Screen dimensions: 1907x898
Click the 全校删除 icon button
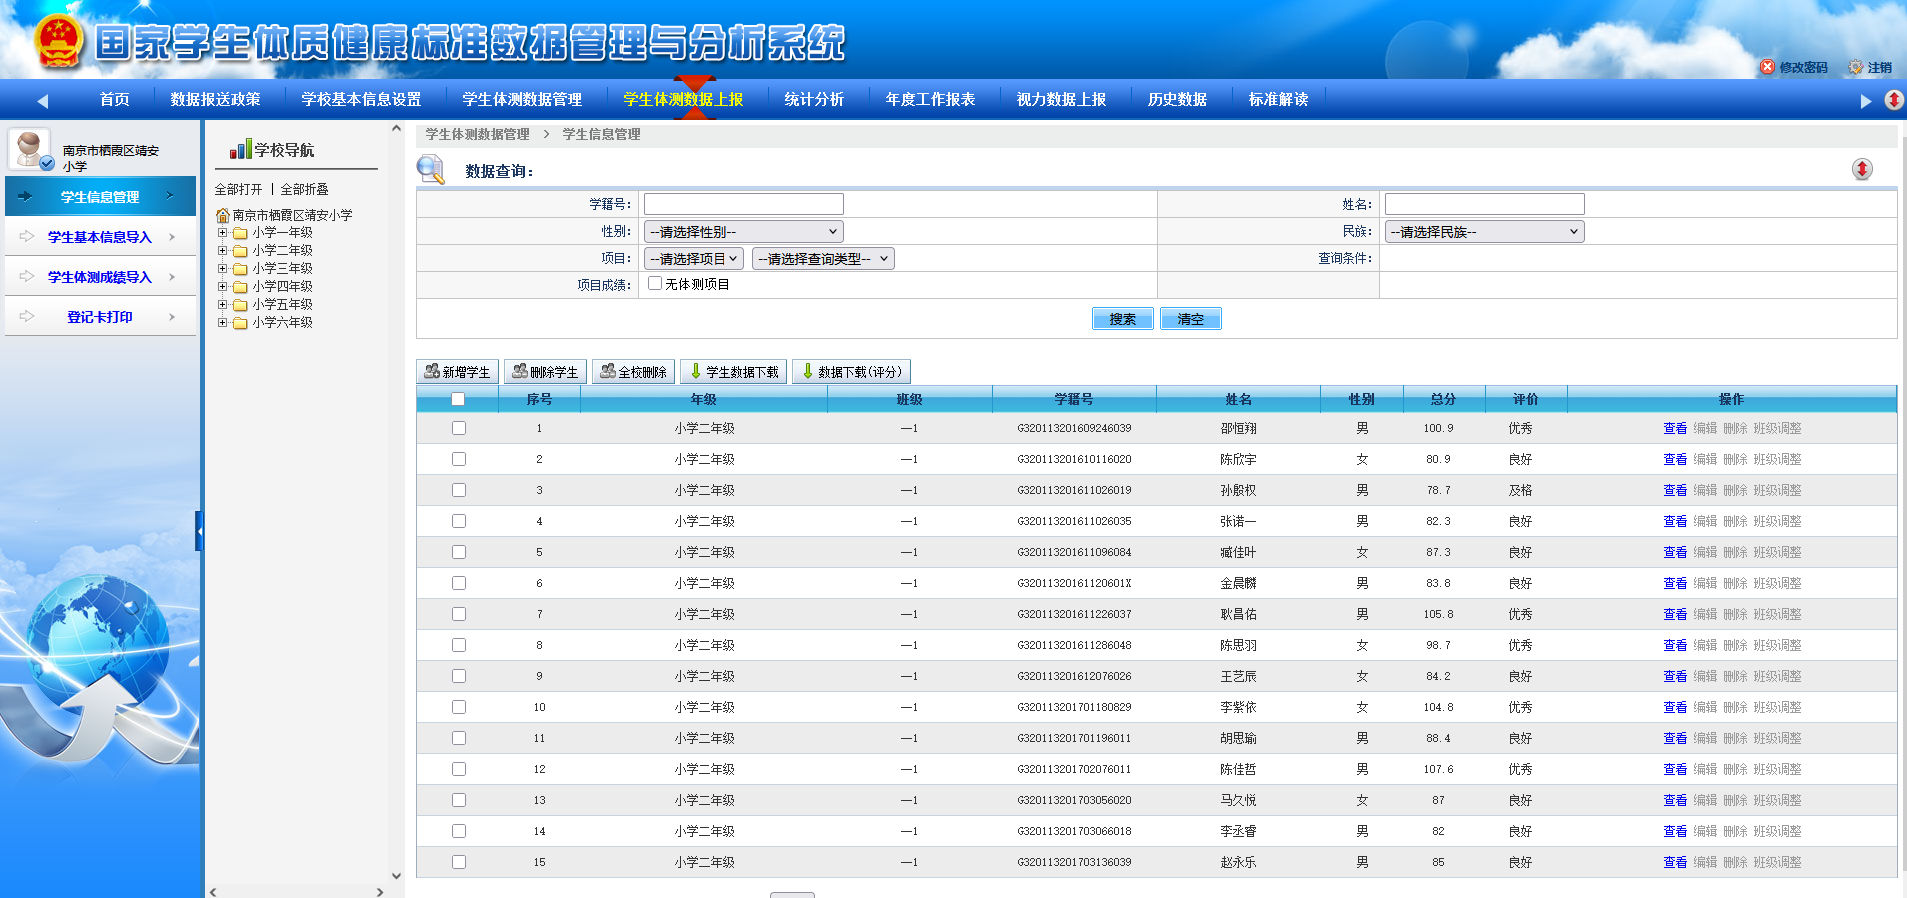pos(608,371)
